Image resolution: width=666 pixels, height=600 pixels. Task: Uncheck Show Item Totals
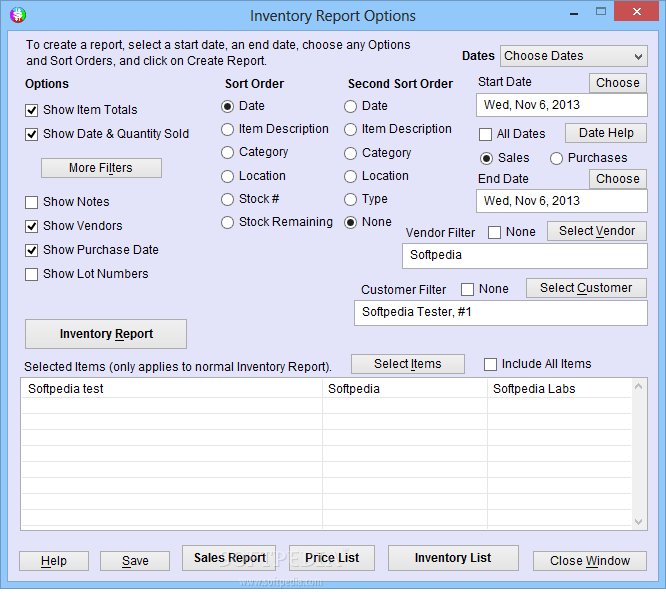(x=31, y=110)
